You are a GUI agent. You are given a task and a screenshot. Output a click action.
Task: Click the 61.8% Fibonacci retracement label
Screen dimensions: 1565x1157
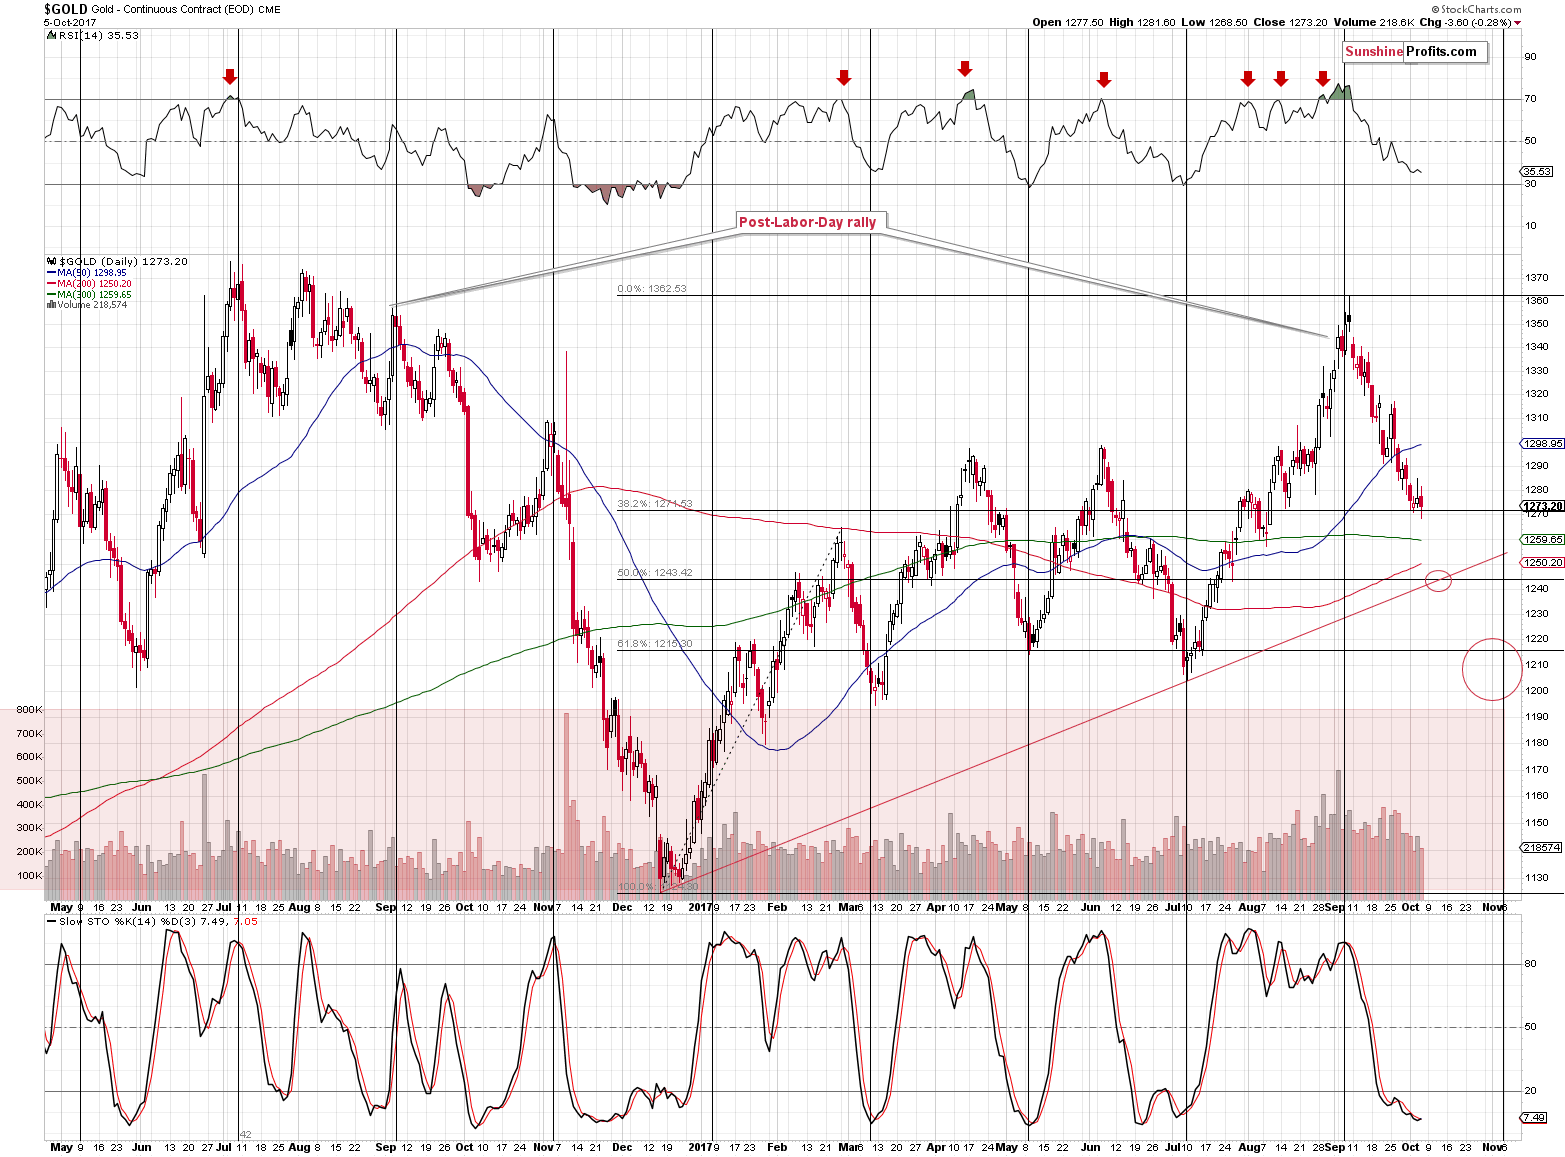(x=654, y=644)
